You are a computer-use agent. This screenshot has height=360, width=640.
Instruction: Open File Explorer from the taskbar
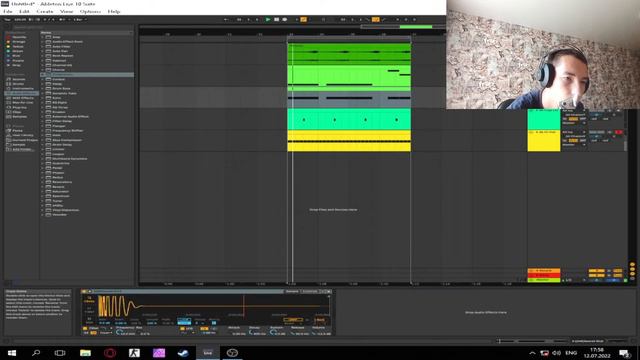coord(85,353)
